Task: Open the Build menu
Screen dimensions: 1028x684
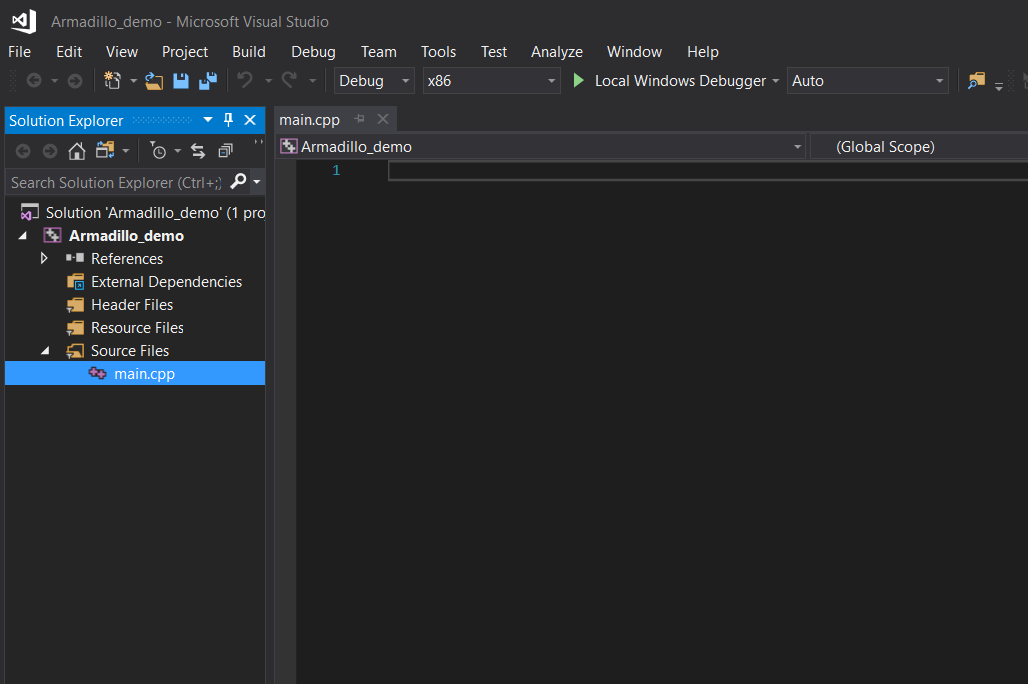Action: pyautogui.click(x=248, y=52)
